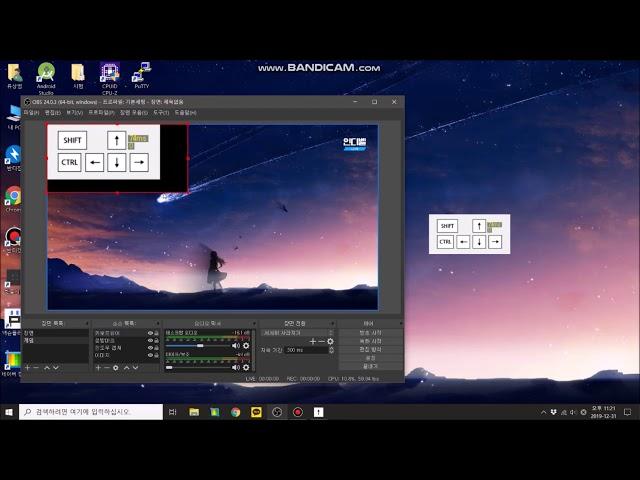The image size is (640, 480).
Task: Open the 도구(T) menu in OBS
Action: pos(161,112)
